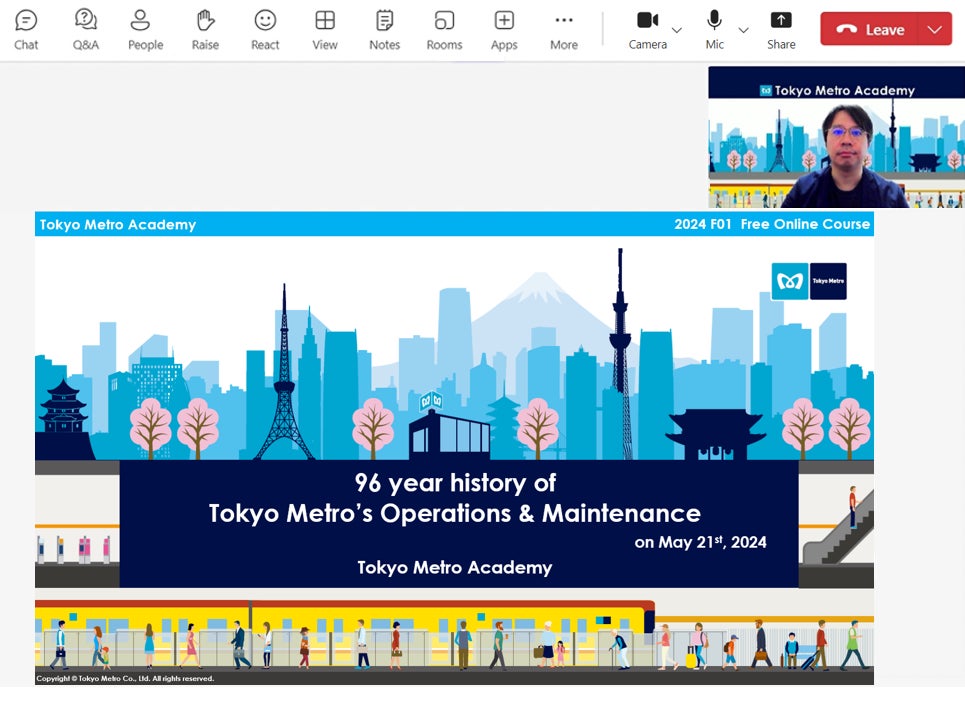
Task: Raise your hand in the meeting
Action: (205, 30)
